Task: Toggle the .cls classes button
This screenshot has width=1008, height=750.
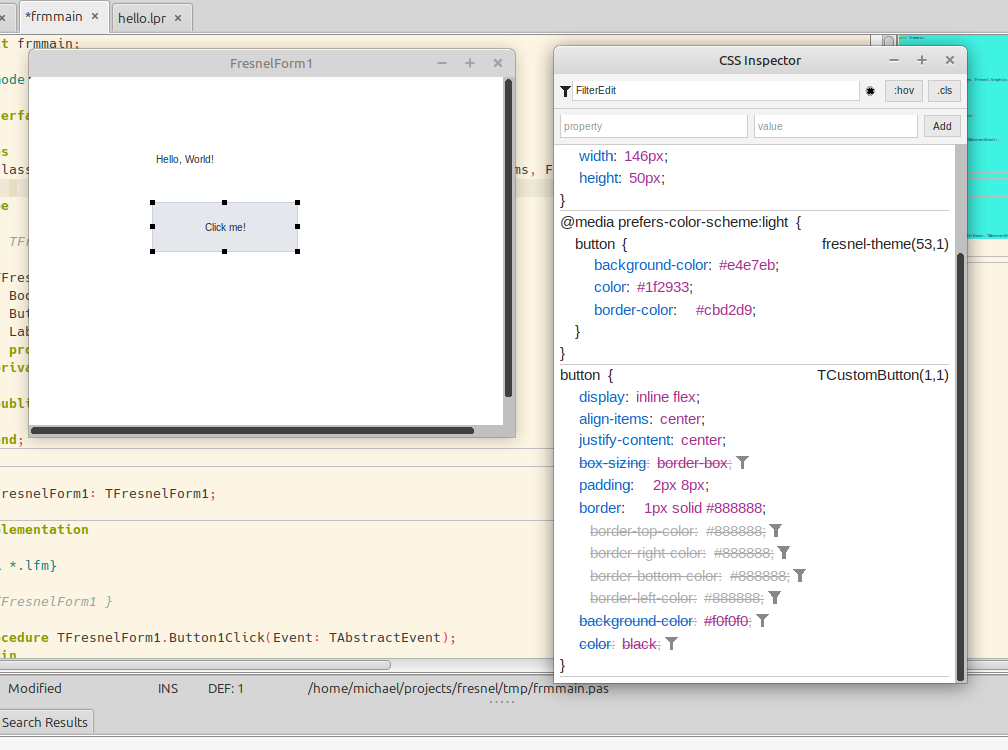Action: (944, 91)
